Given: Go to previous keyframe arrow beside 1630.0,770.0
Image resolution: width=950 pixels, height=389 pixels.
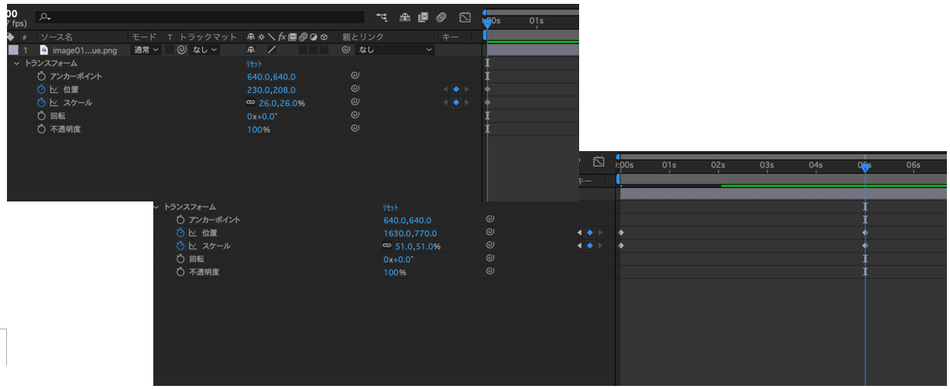Looking at the screenshot, I should tap(579, 233).
